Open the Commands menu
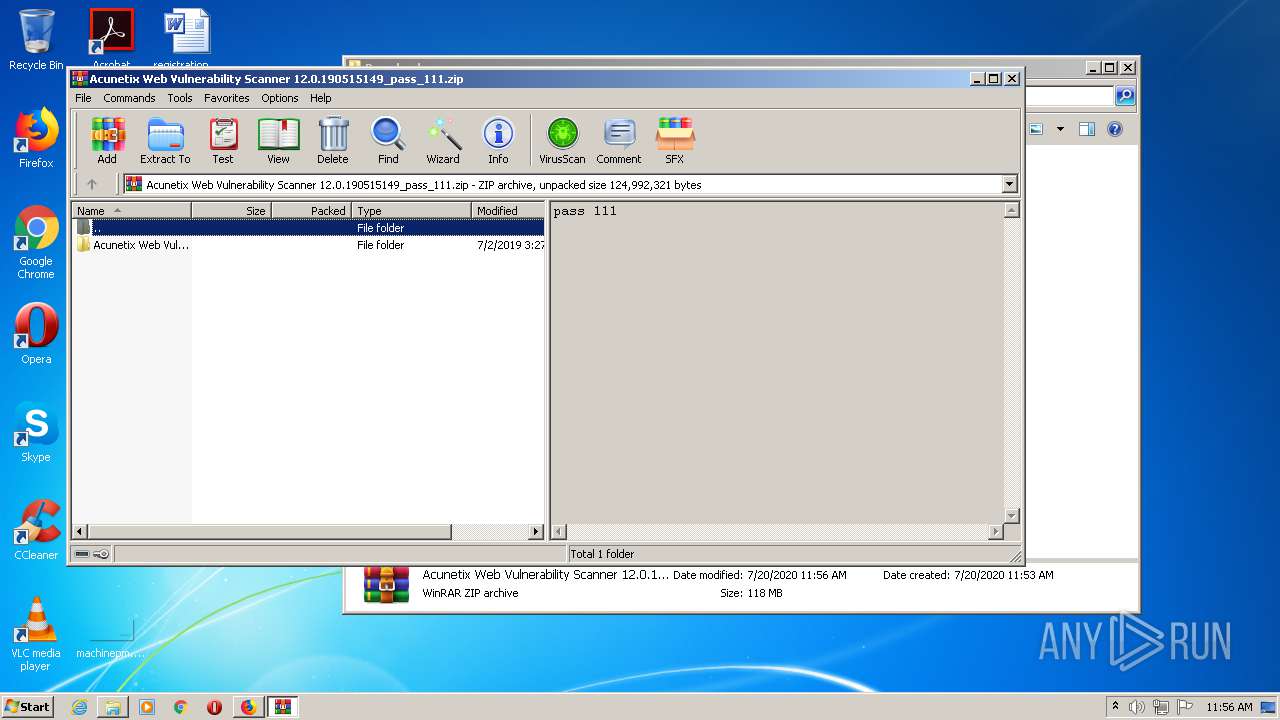This screenshot has width=1280, height=720. point(129,98)
